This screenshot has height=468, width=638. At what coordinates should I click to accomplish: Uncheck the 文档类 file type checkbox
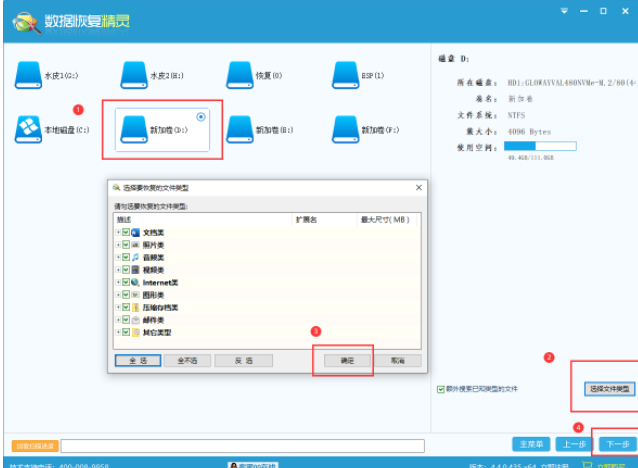click(125, 232)
